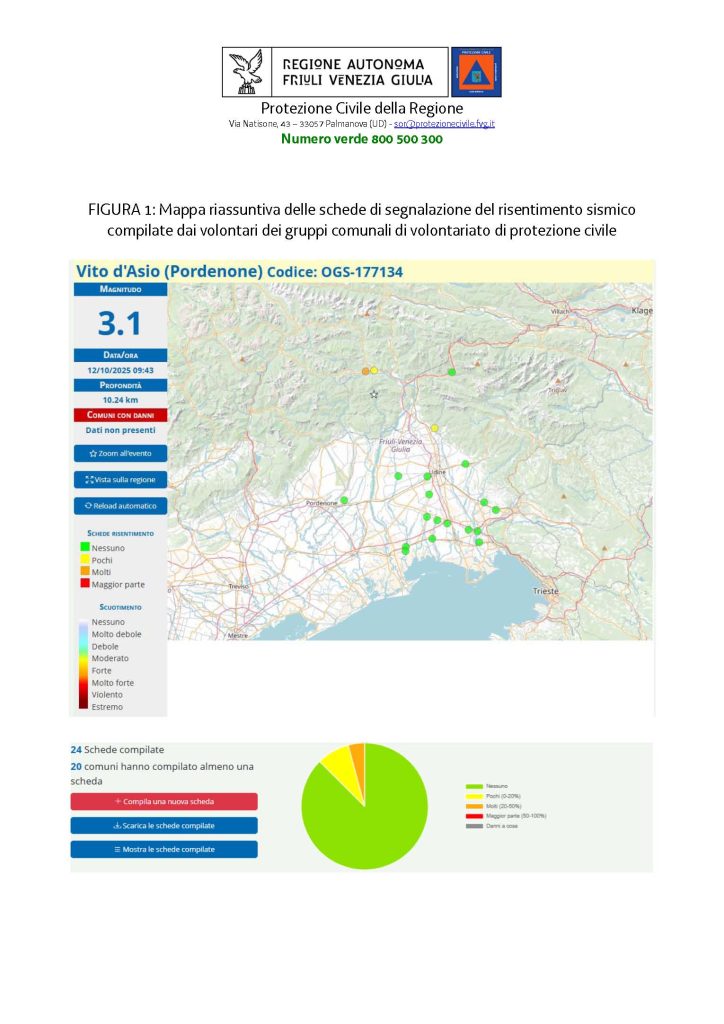Click the yellow marker north of Udine
Image resolution: width=724 pixels, height=1024 pixels.
[x=435, y=428]
